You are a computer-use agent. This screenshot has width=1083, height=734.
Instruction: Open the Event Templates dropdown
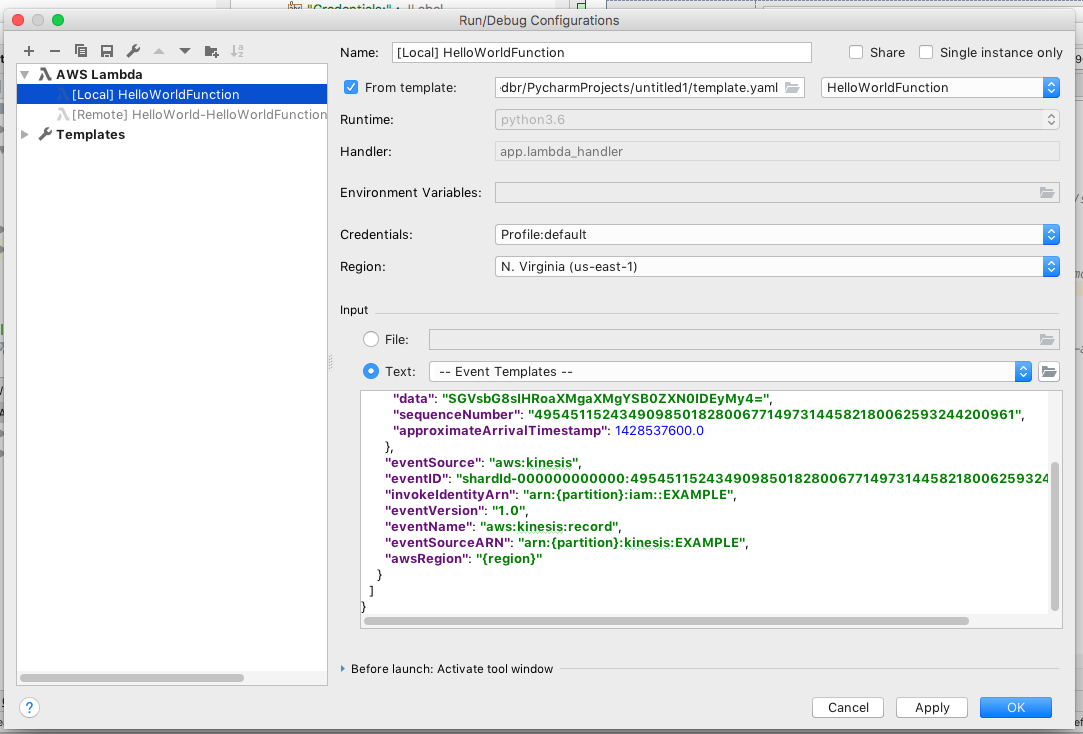coord(730,371)
